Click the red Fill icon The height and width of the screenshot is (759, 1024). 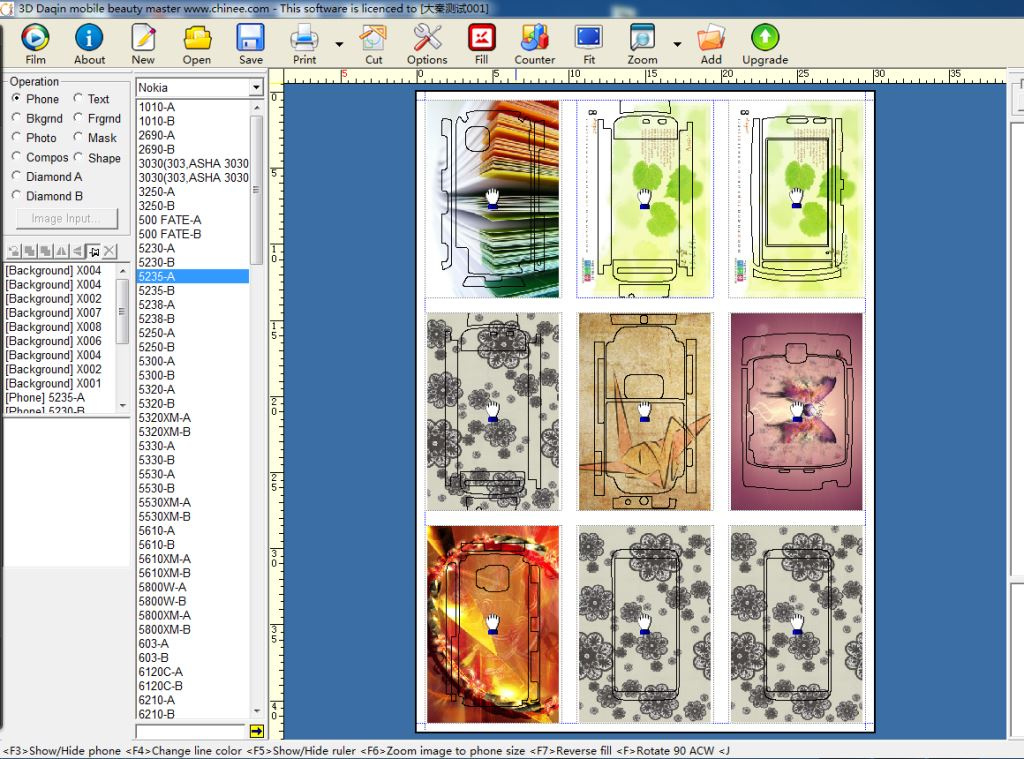click(481, 44)
